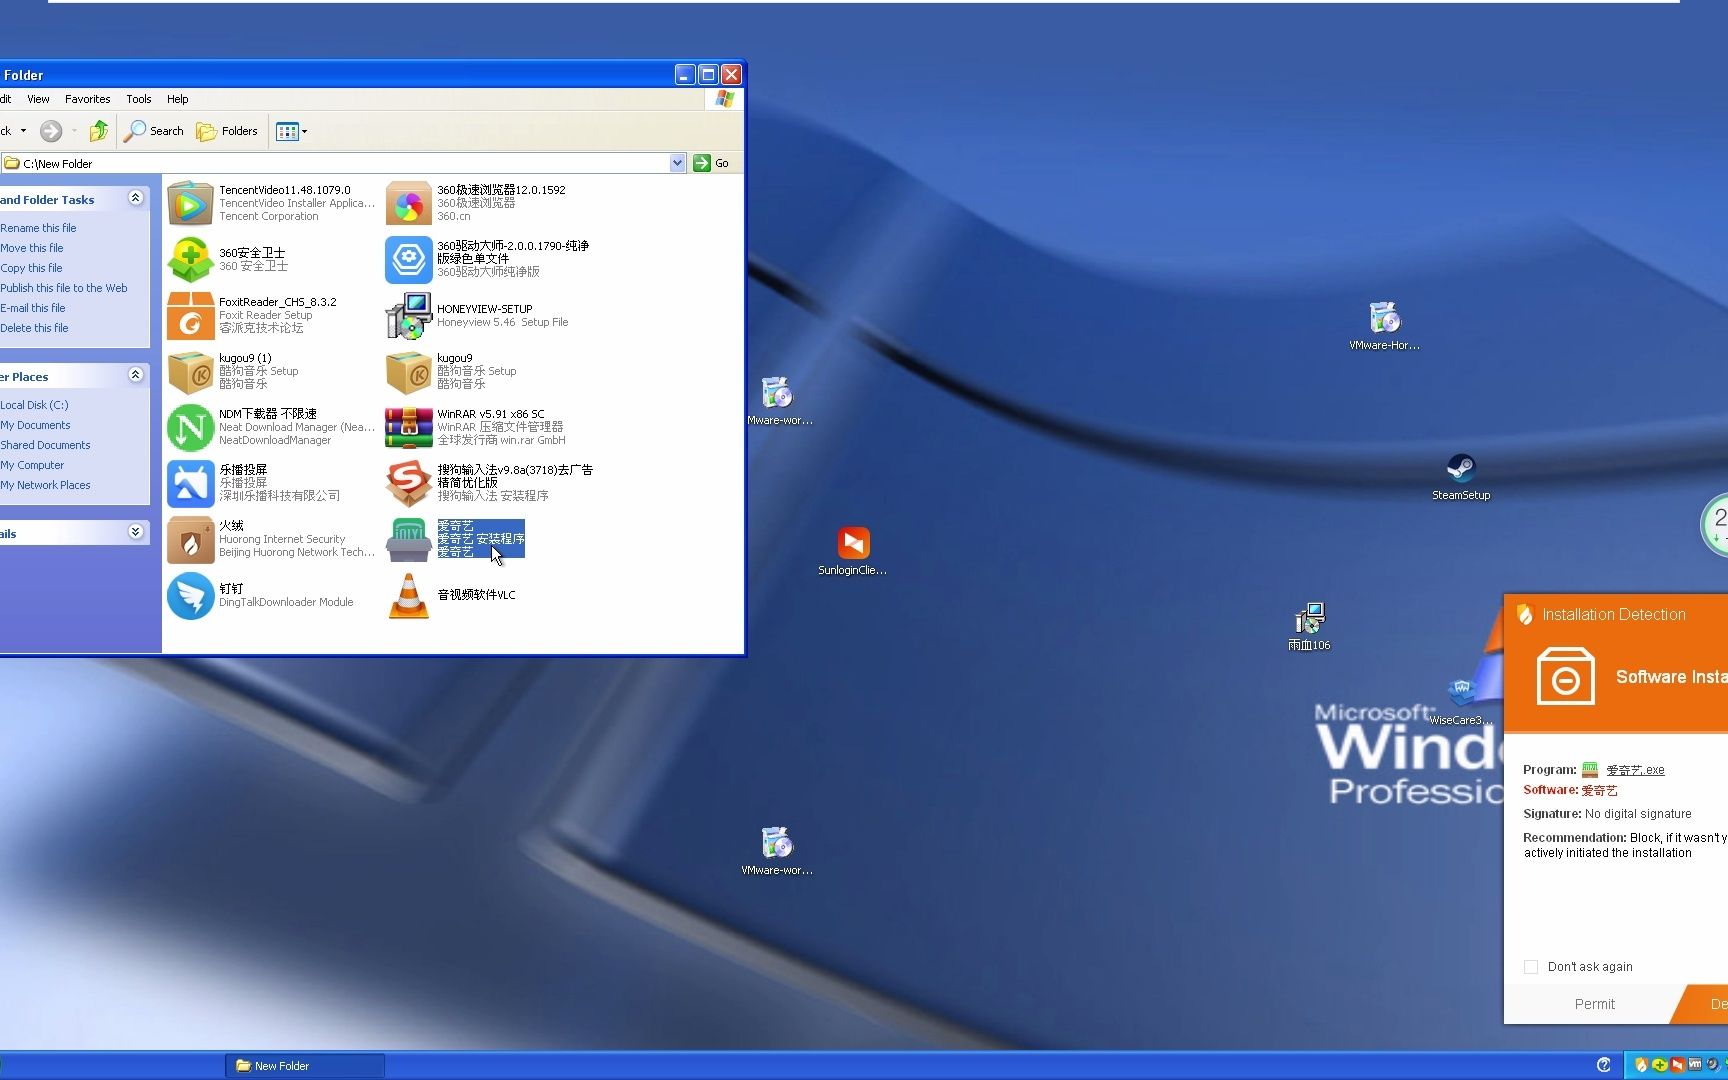
Task: Select the 360极速浏览器 icon
Action: [408, 204]
